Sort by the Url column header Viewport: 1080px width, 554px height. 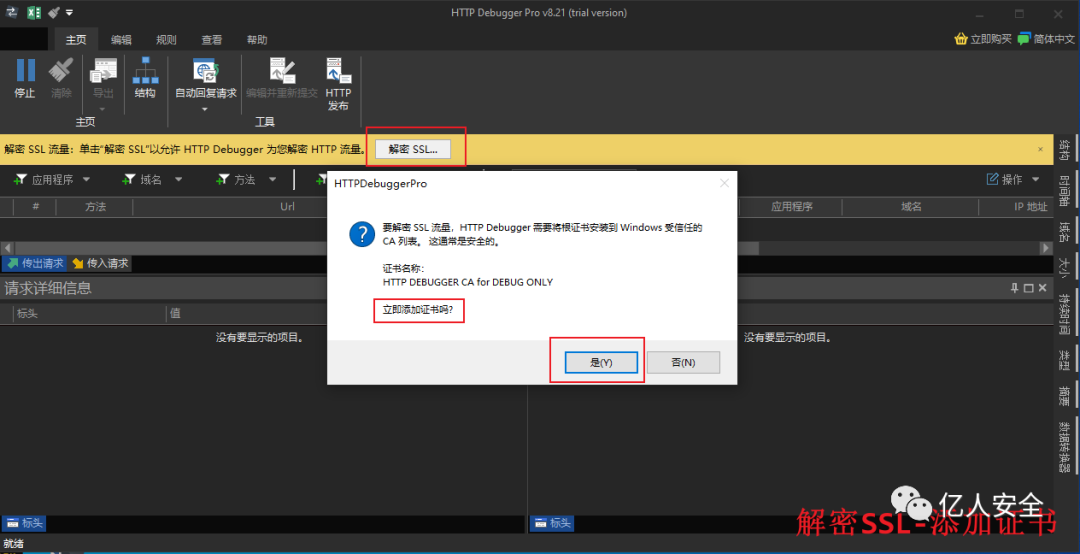tap(287, 207)
